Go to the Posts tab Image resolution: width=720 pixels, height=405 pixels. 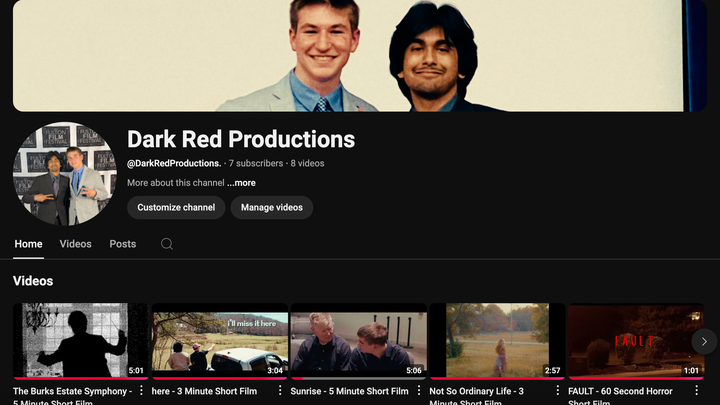(x=123, y=244)
